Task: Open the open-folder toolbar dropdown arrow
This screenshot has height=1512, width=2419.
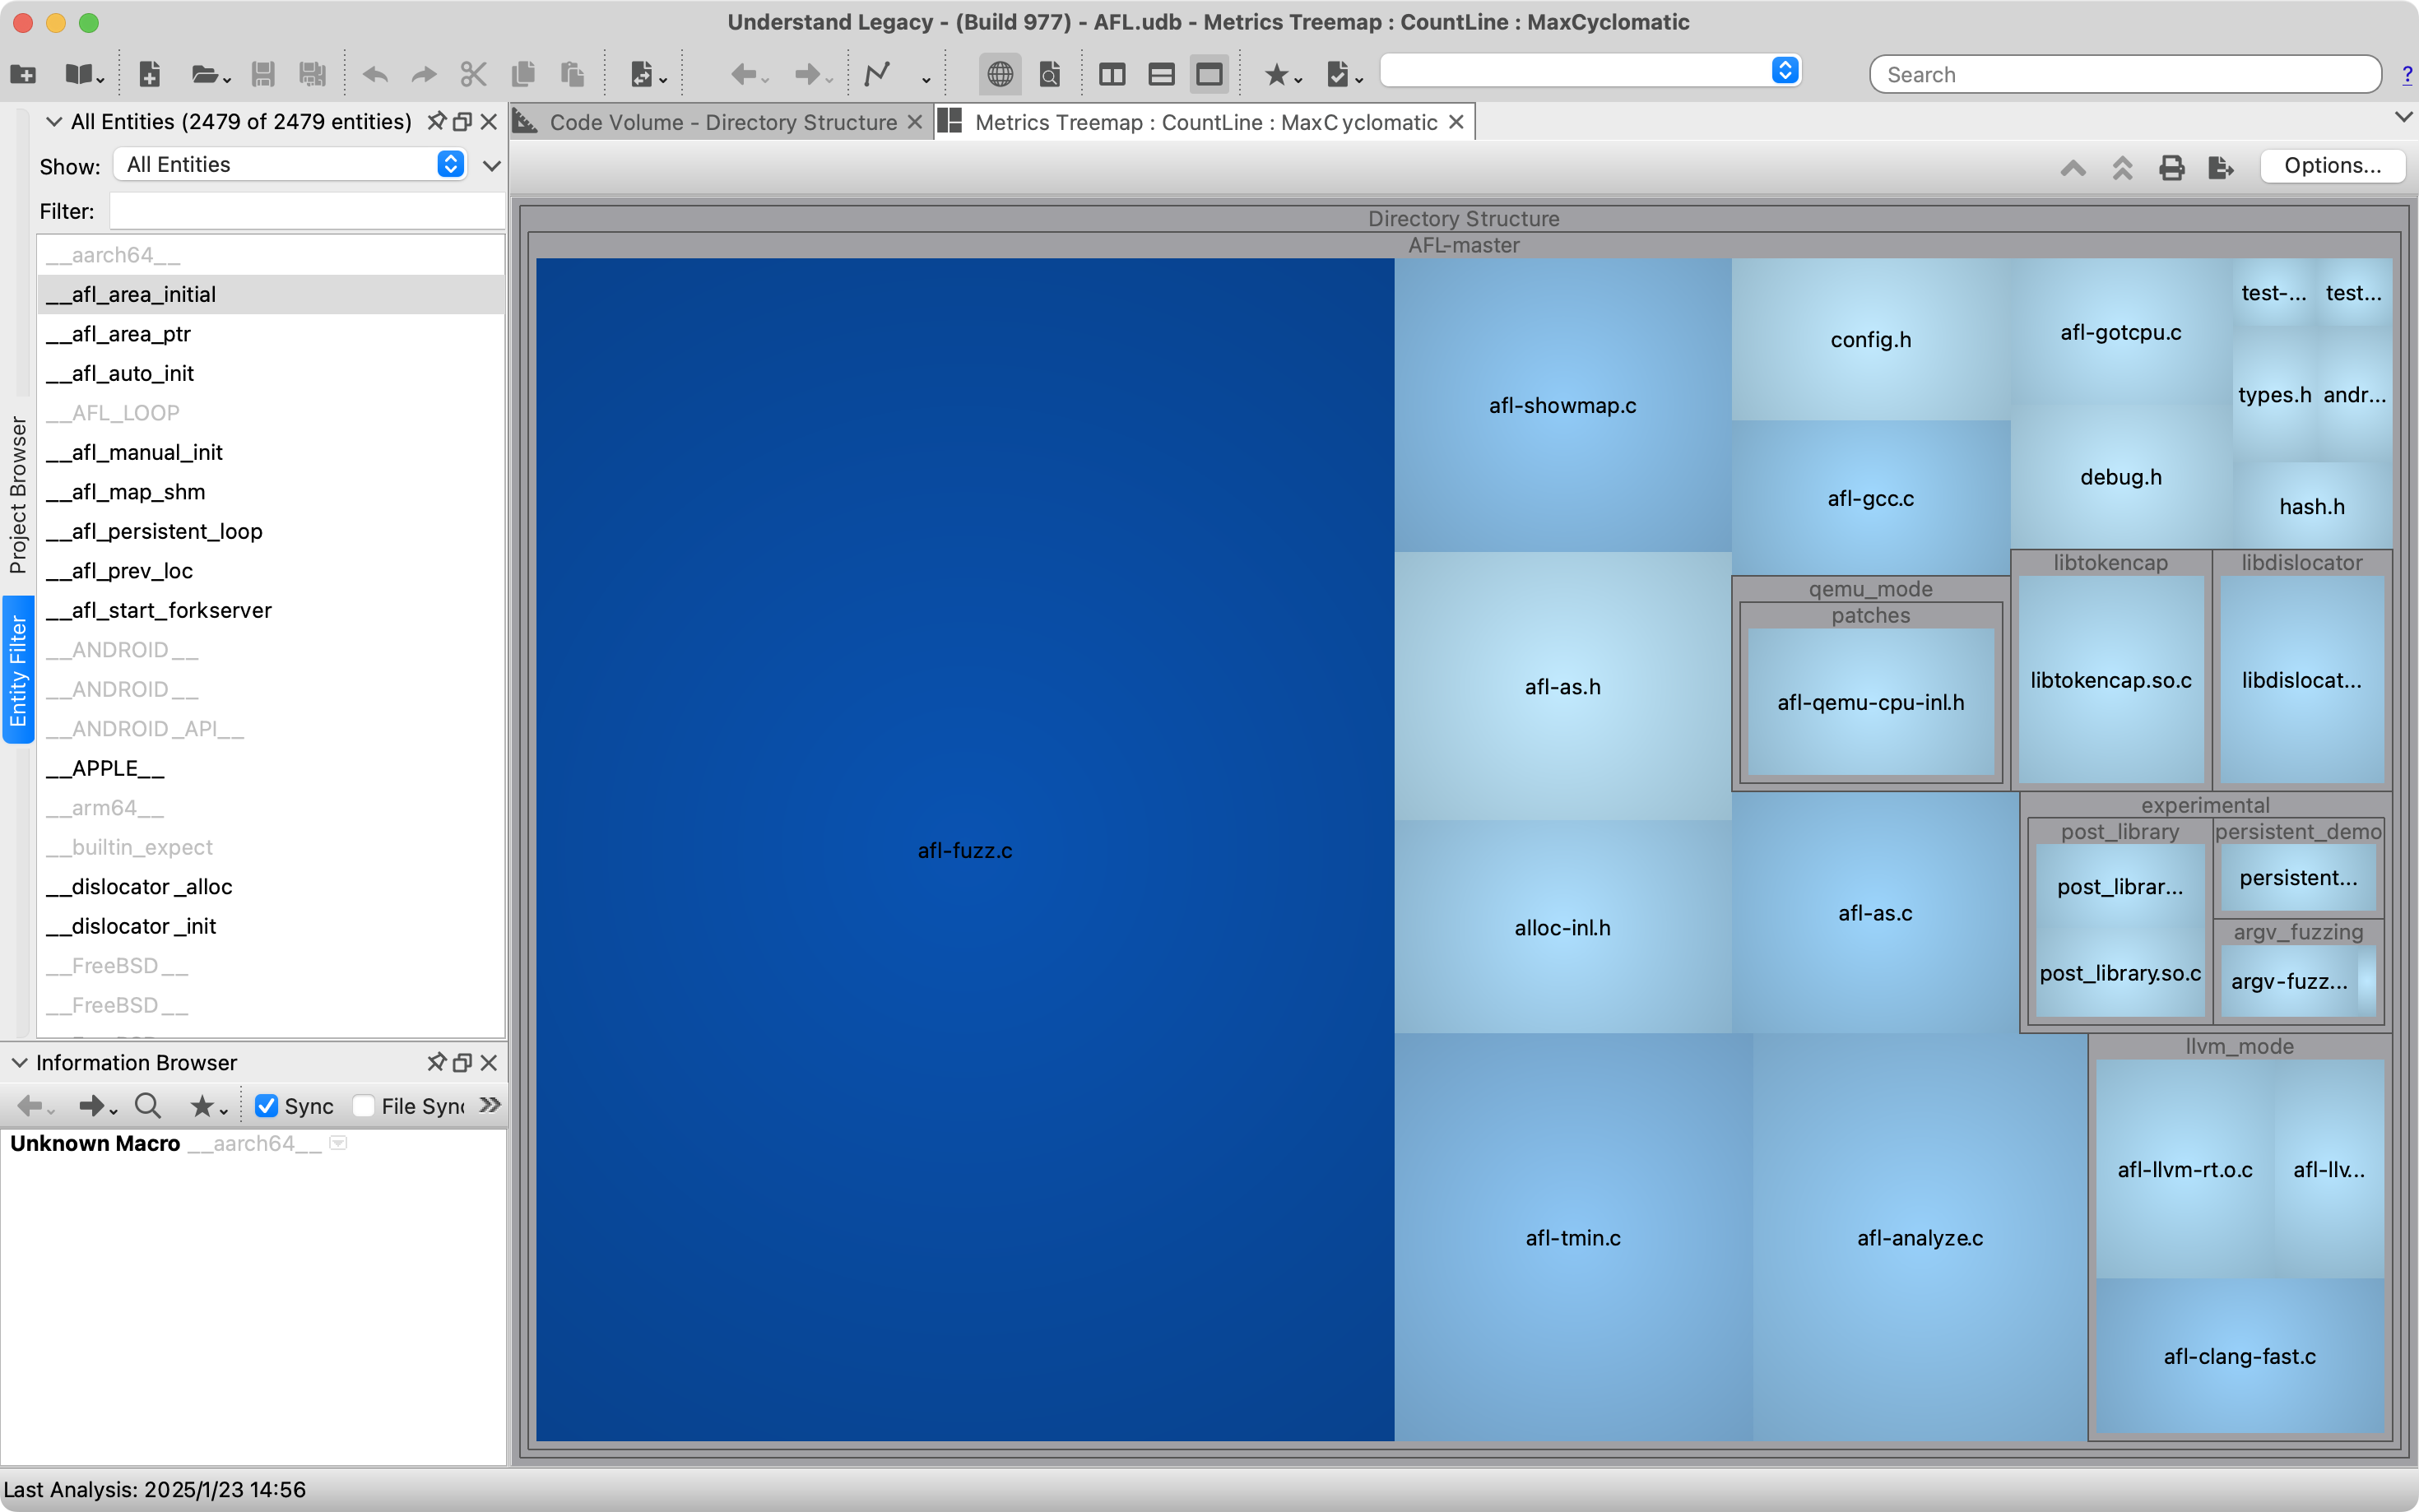Action: pos(228,80)
